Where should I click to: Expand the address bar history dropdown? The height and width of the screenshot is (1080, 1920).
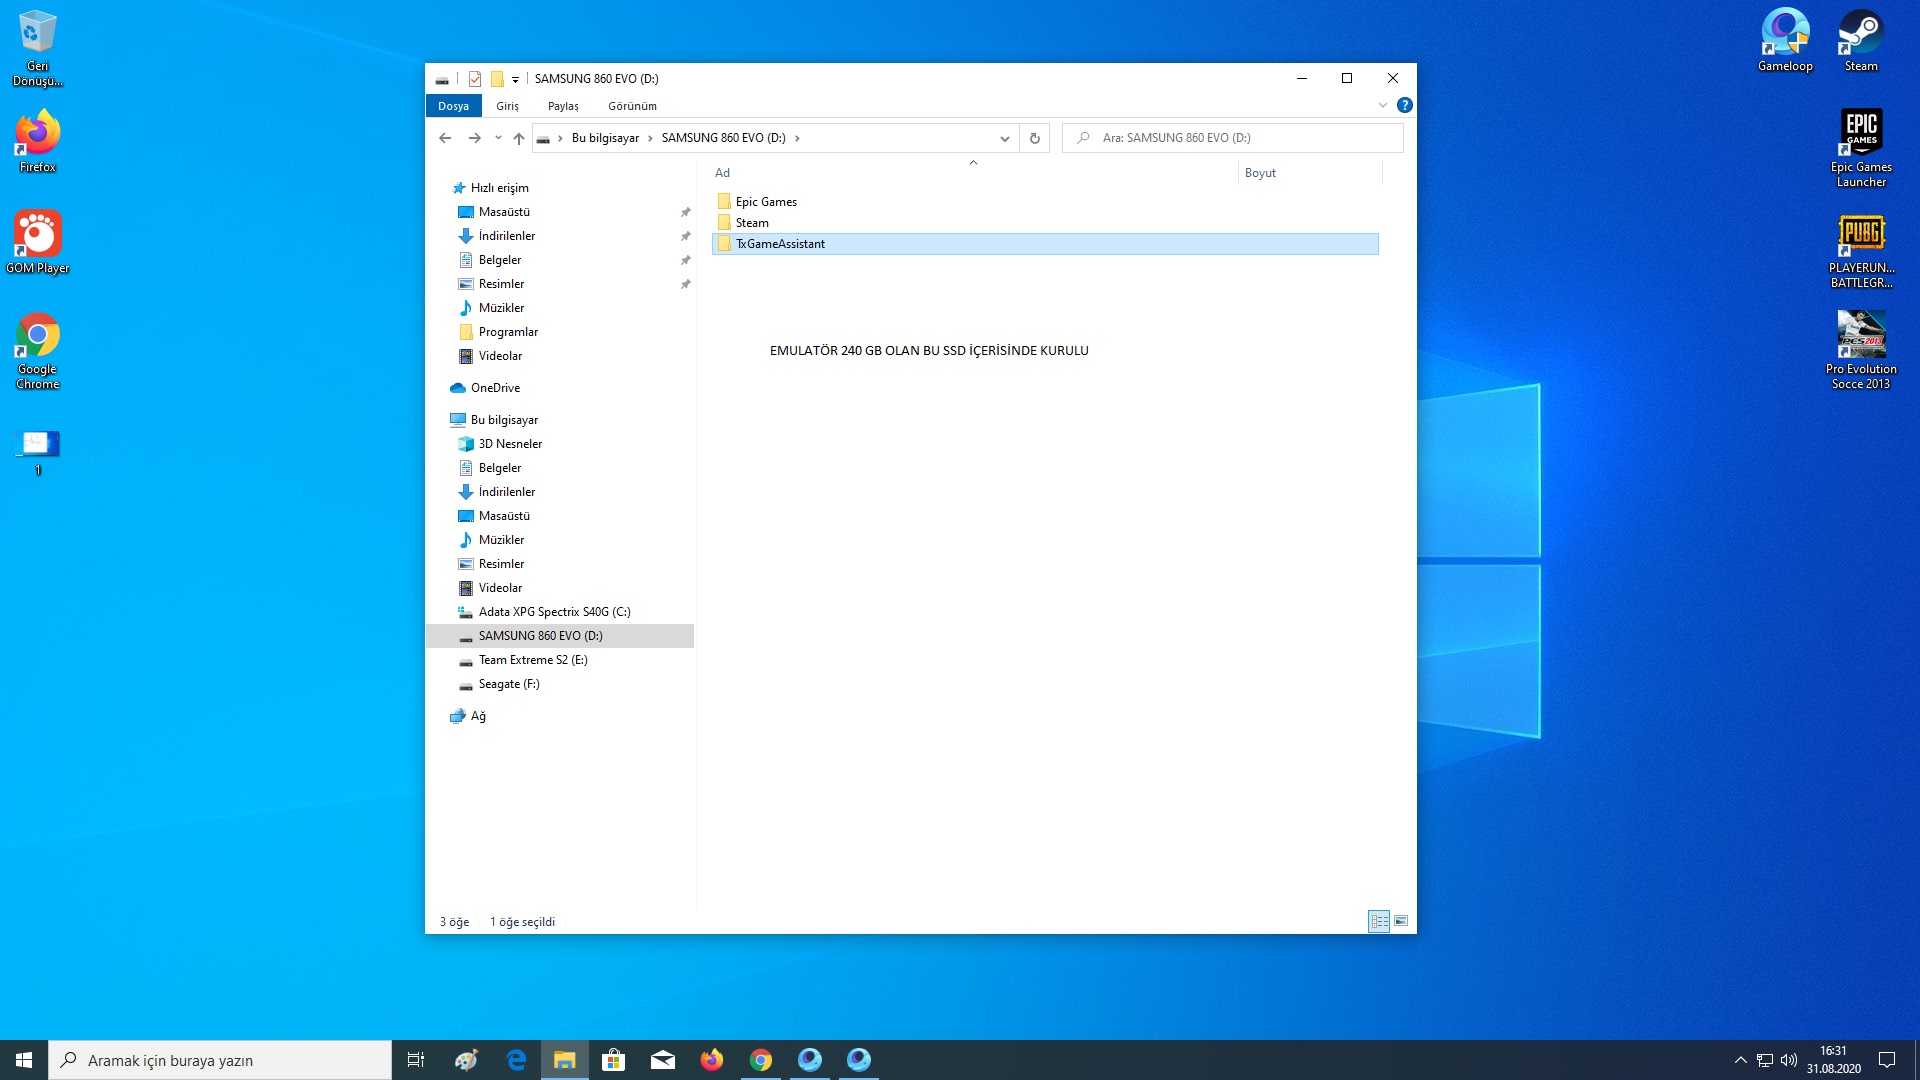coord(1004,138)
